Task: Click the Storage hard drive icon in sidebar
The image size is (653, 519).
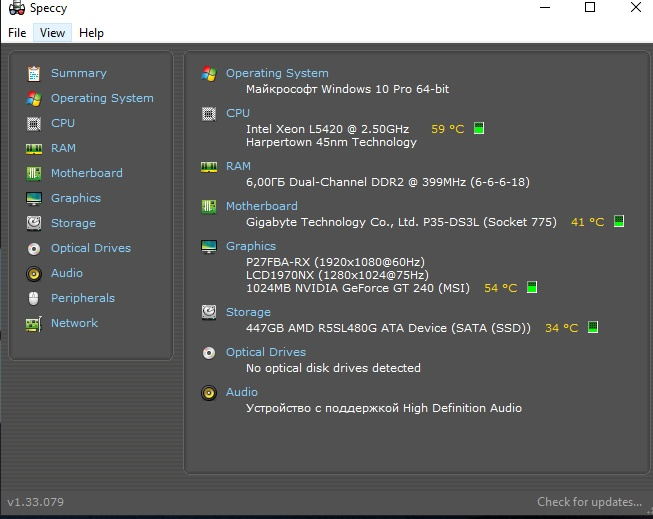Action: point(34,223)
